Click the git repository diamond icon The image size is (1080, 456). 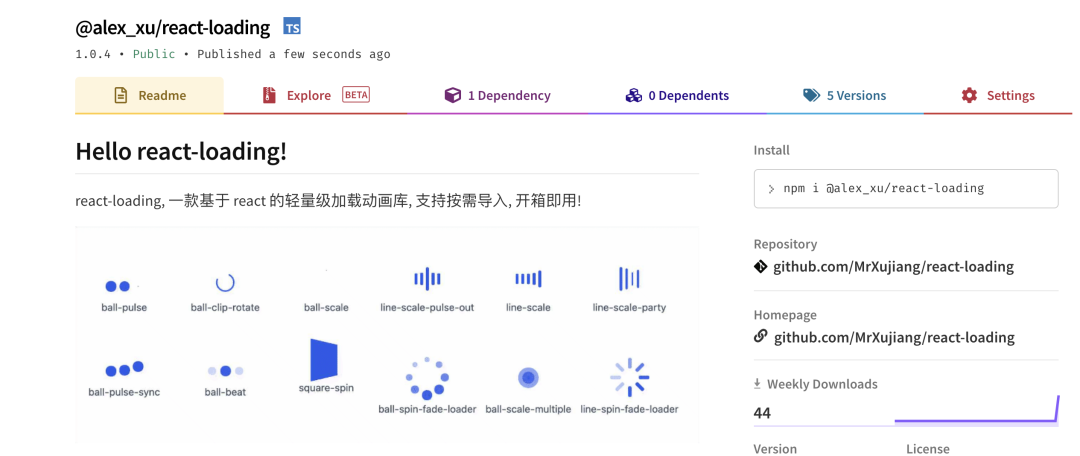(x=760, y=267)
